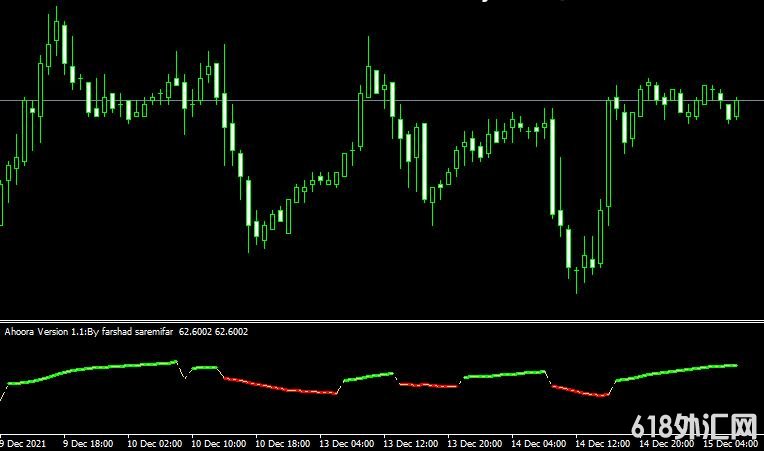Screen dimensions: 764x451
Task: Select the 13 Dec 12:00 time marker
Action: 411,442
